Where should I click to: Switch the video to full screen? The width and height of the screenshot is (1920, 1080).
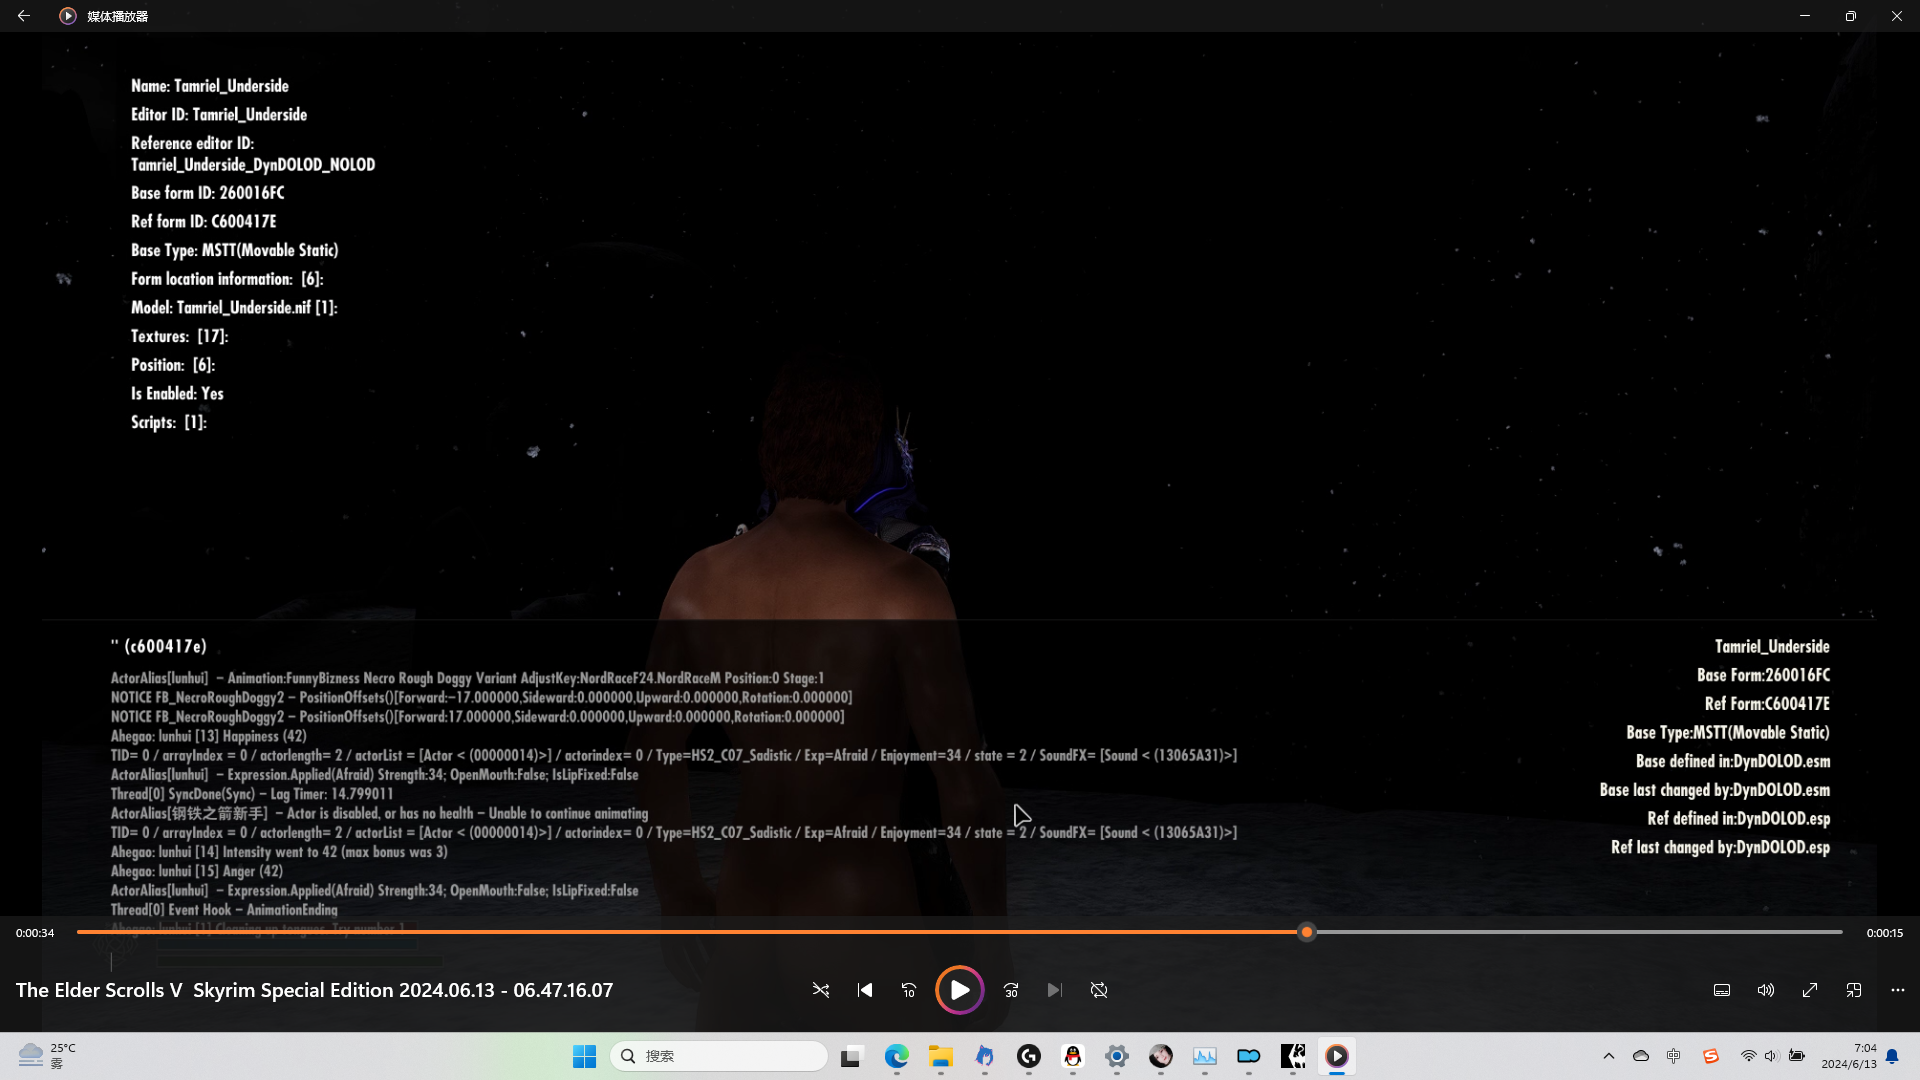pos(1810,990)
